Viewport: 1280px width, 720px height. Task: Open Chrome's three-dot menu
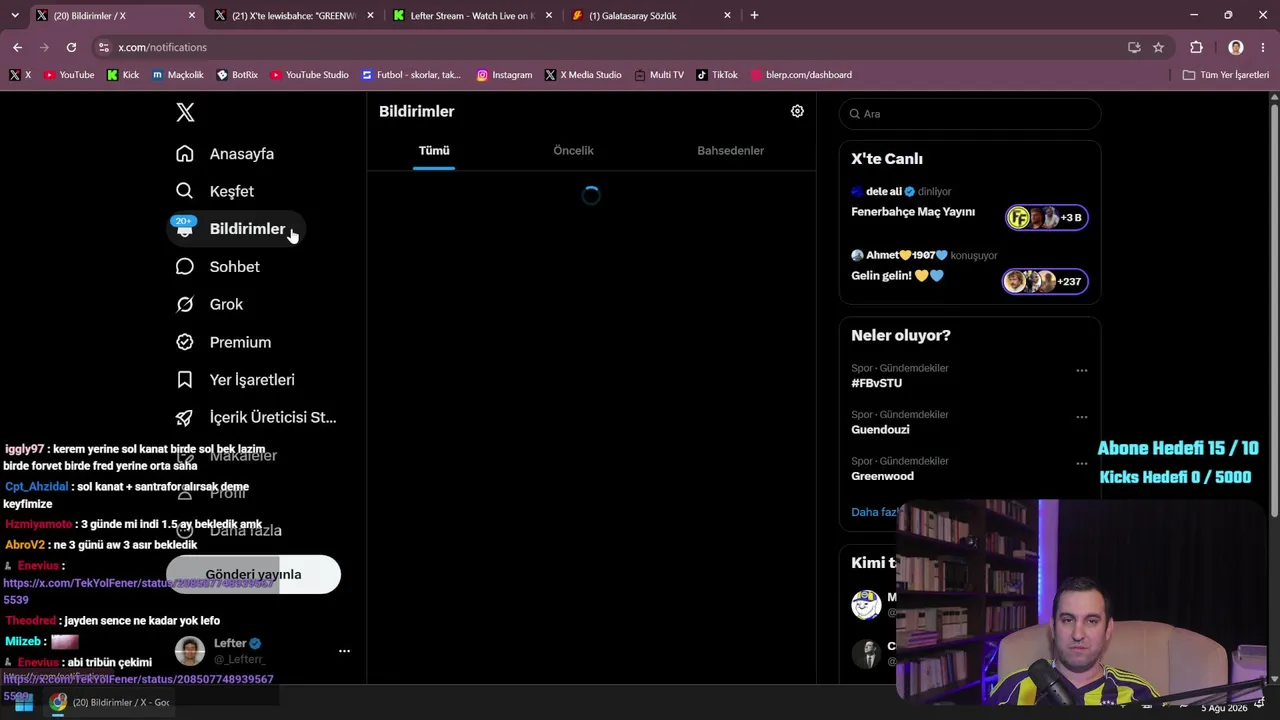(x=1263, y=47)
